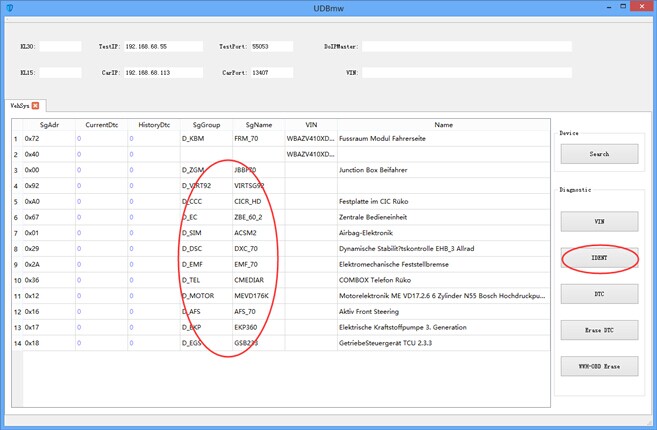Switch to the VehSys tab

click(x=20, y=106)
